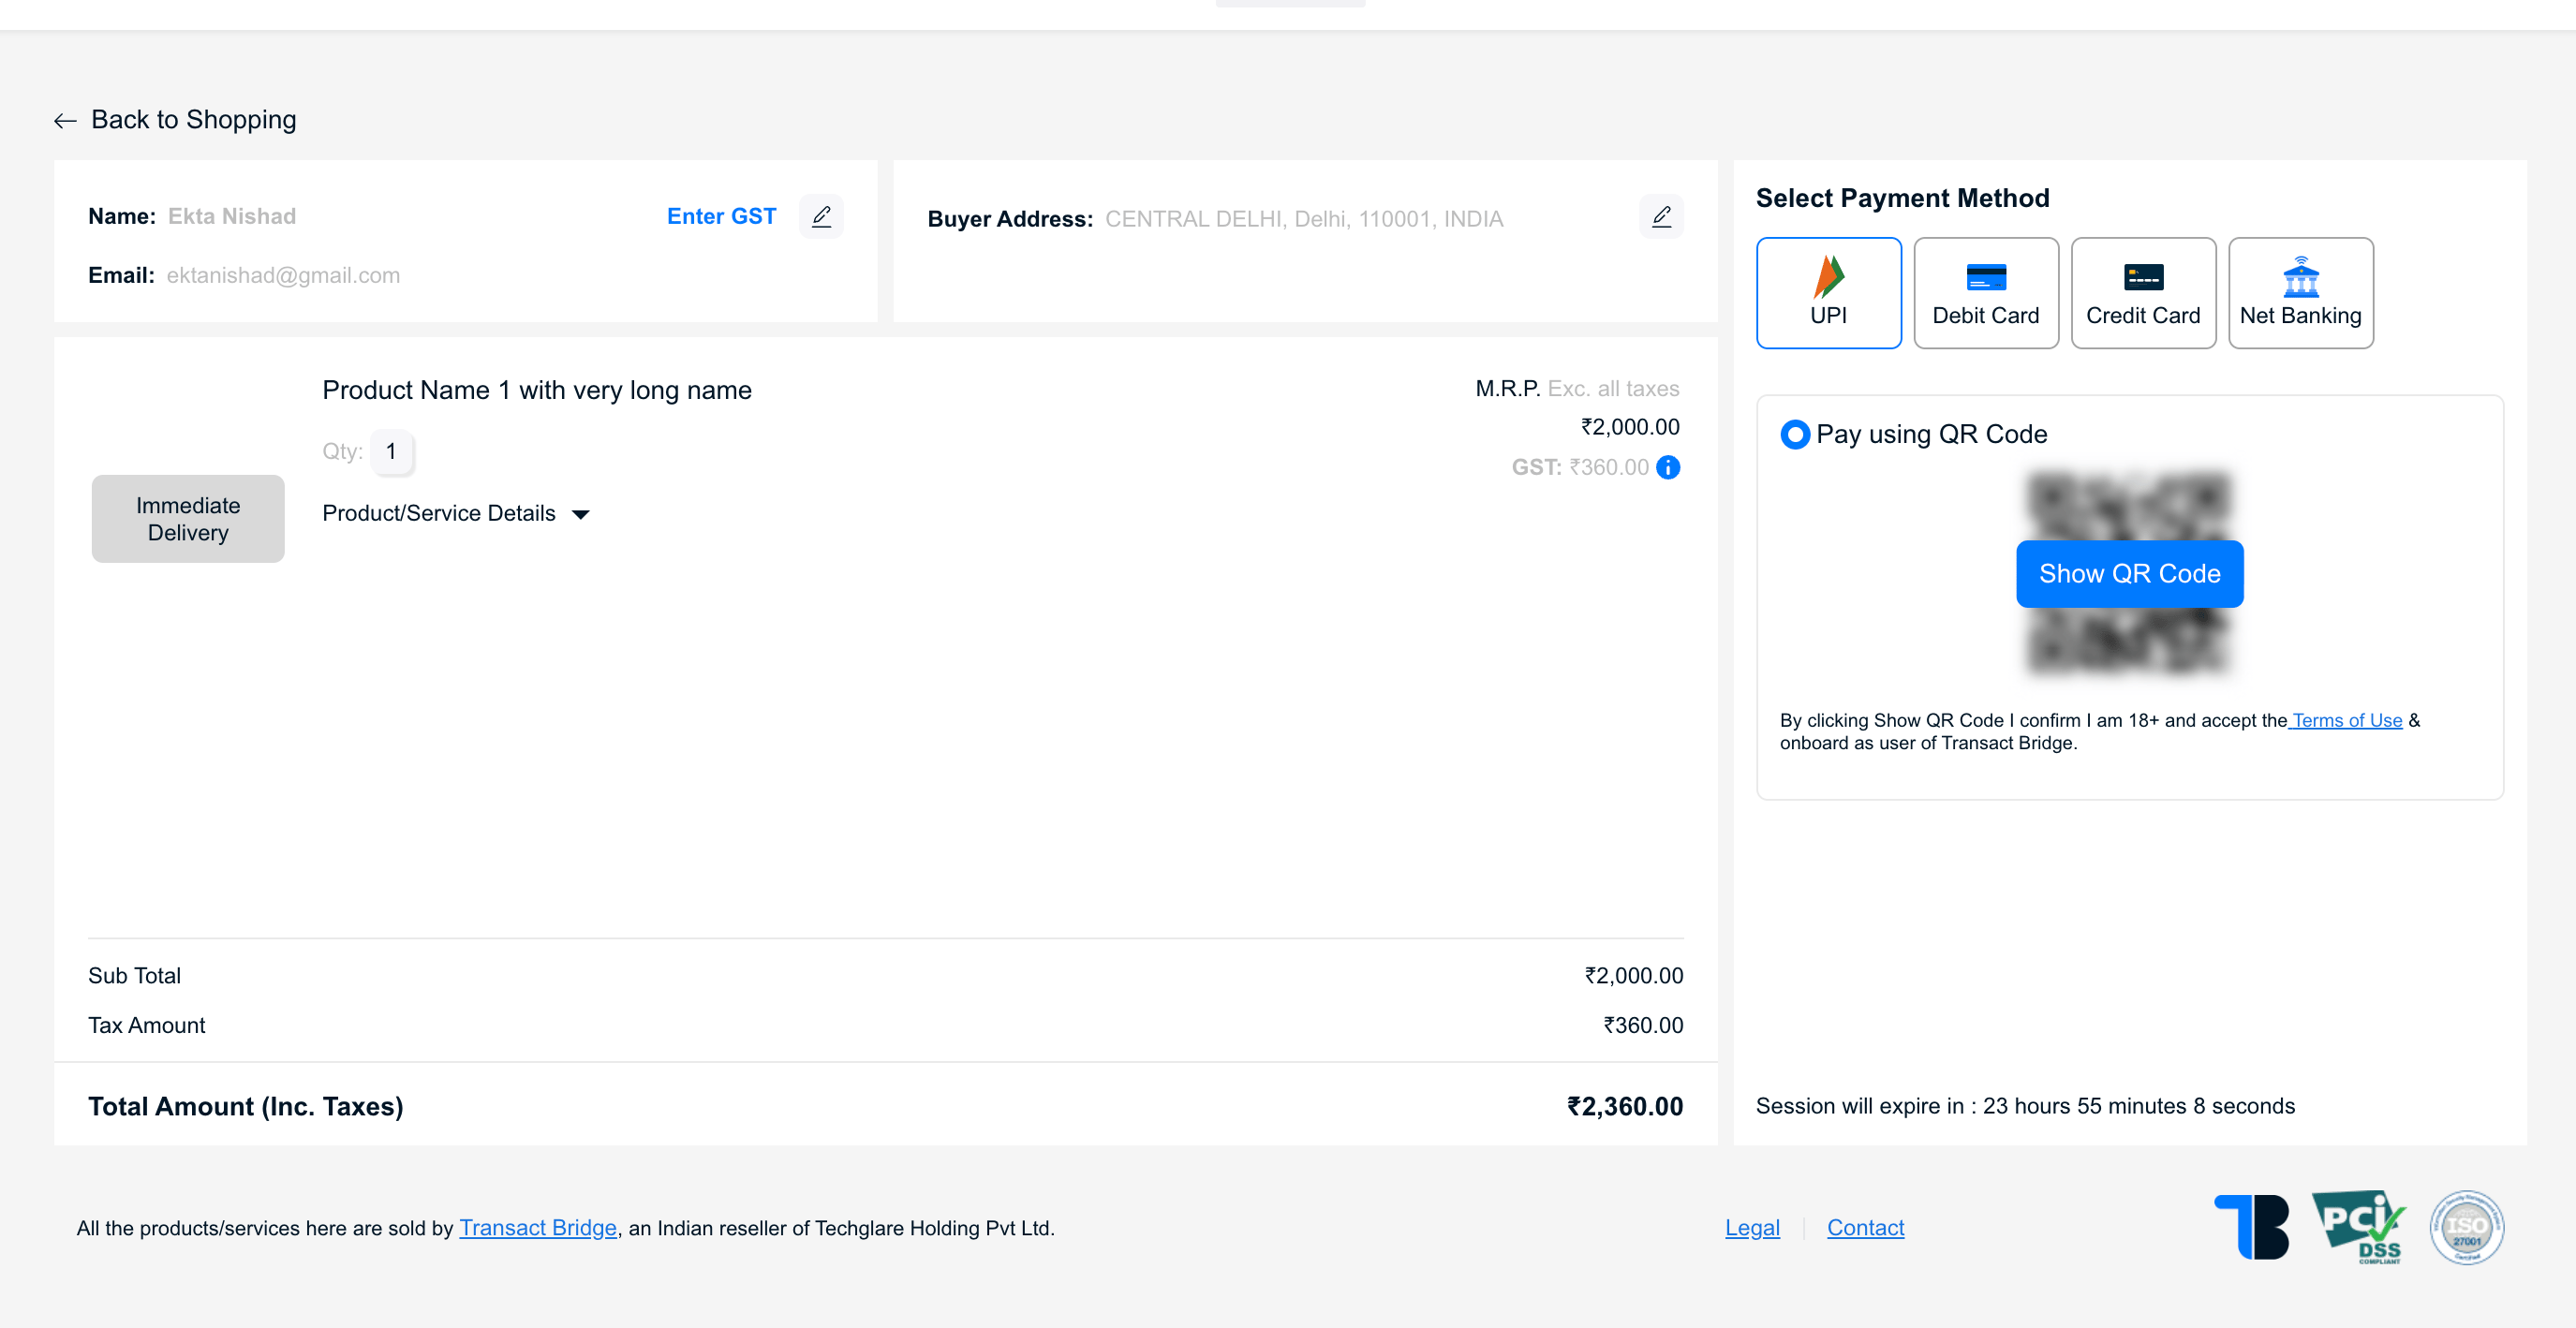Click the product title text
This screenshot has width=2576, height=1328.
(x=537, y=390)
